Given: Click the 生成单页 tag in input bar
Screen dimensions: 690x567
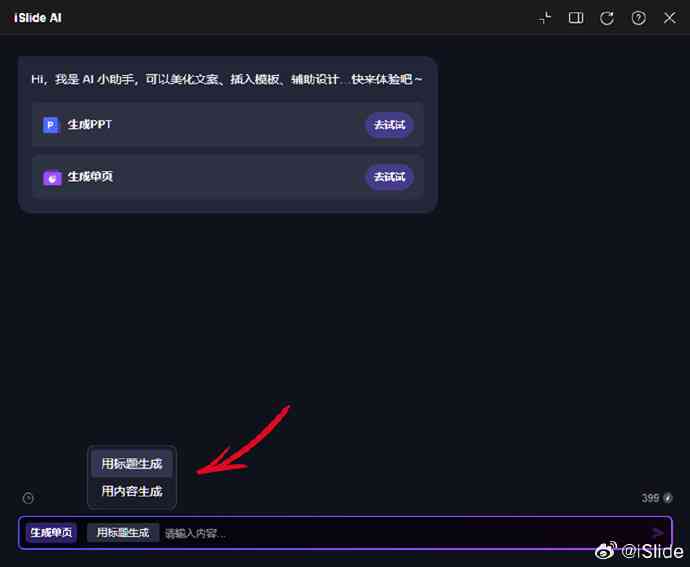Looking at the screenshot, I should 51,533.
